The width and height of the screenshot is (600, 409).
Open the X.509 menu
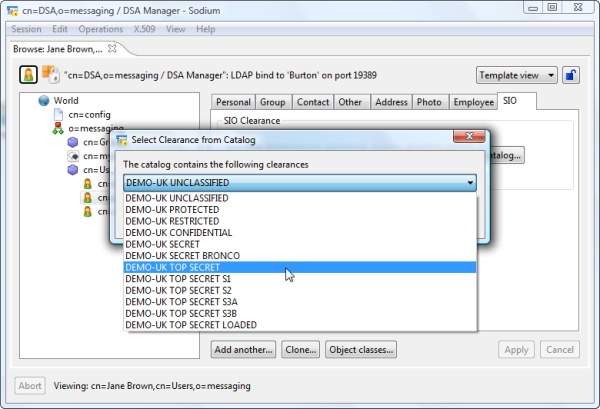[x=143, y=29]
